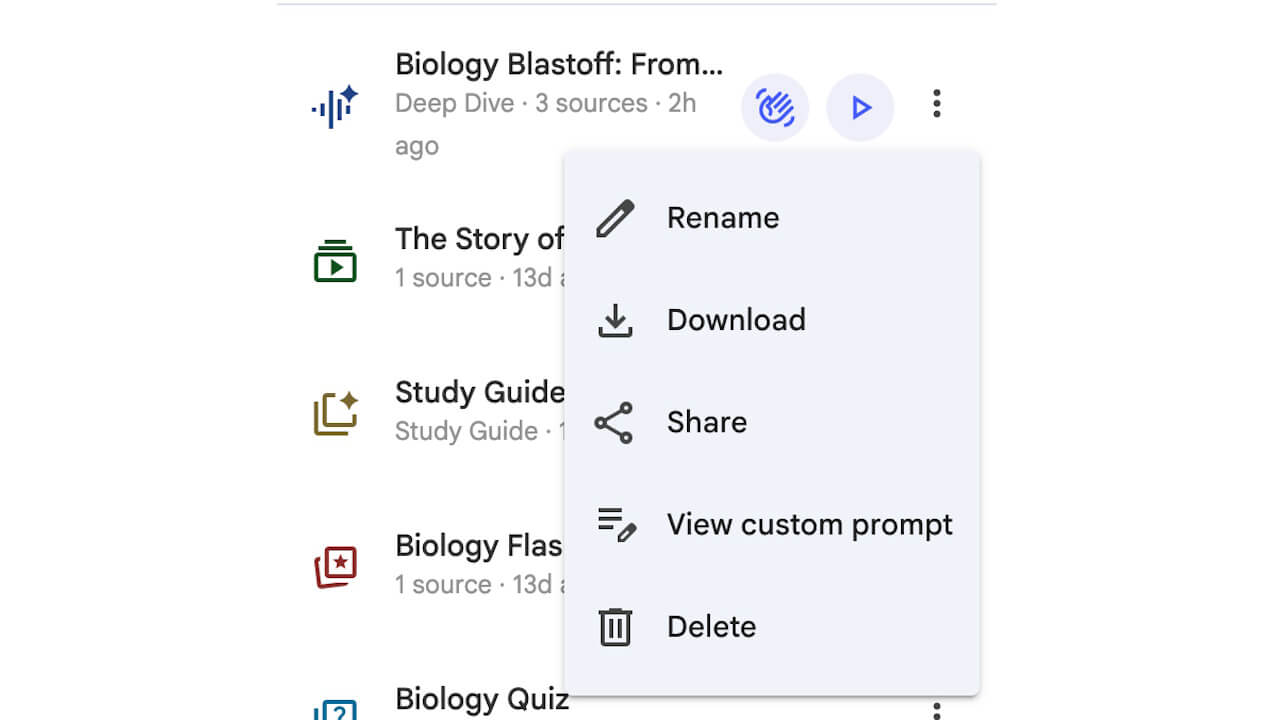The width and height of the screenshot is (1280, 720).
Task: Choose Download in the context menu
Action: point(735,320)
